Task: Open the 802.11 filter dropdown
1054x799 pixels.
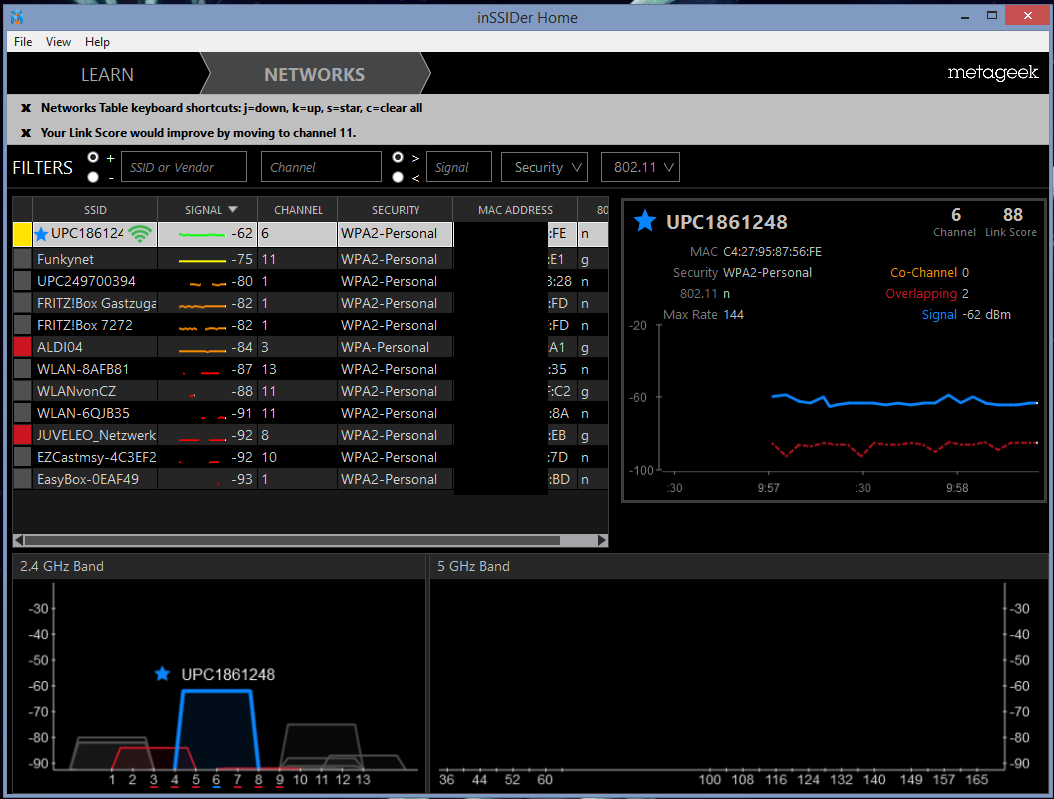Action: coord(640,167)
